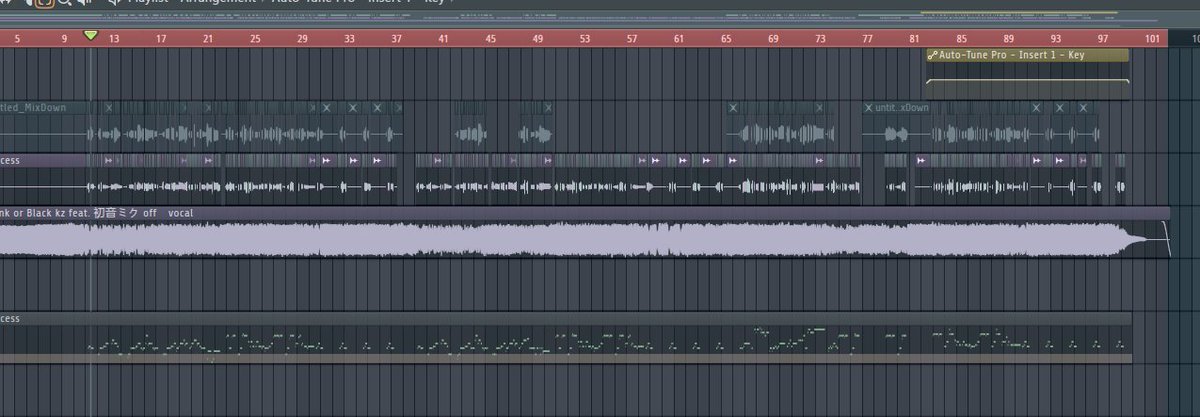Click the clip X icon under bar 65

[x=733, y=107]
